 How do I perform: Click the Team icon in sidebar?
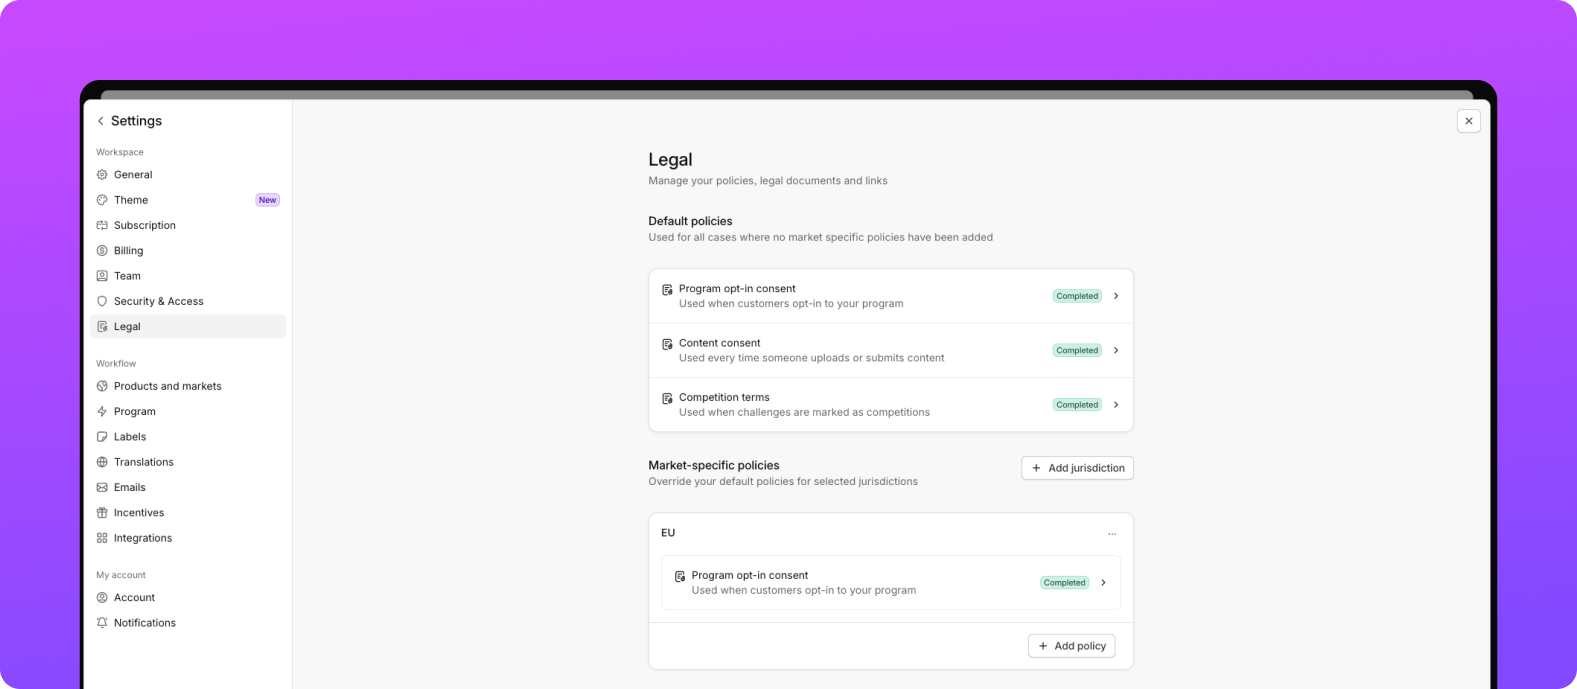[102, 276]
